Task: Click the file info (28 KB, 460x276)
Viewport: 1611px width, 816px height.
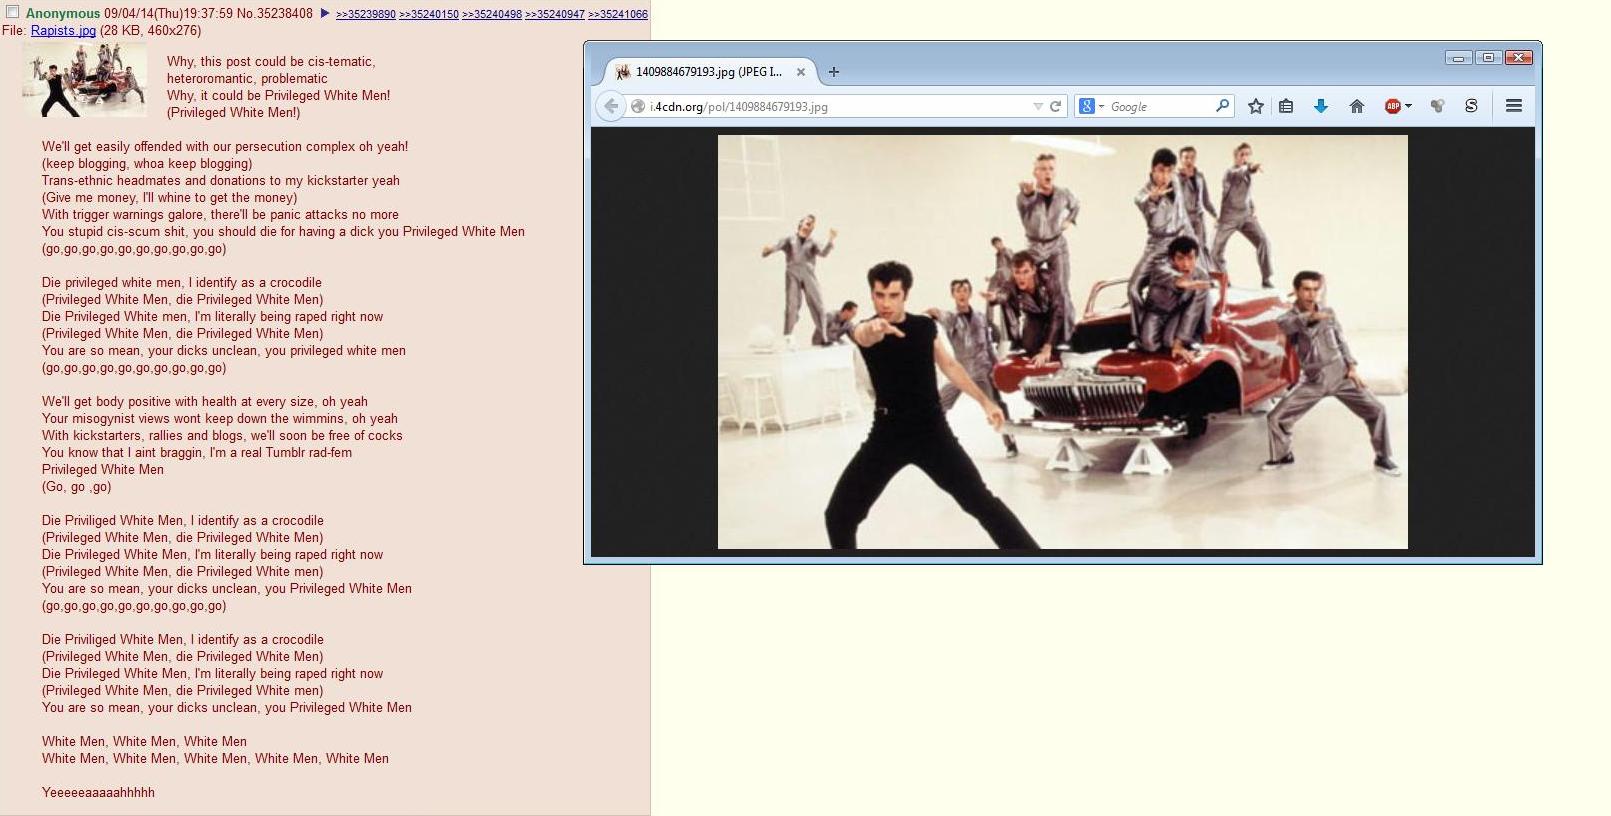Action: (151, 31)
